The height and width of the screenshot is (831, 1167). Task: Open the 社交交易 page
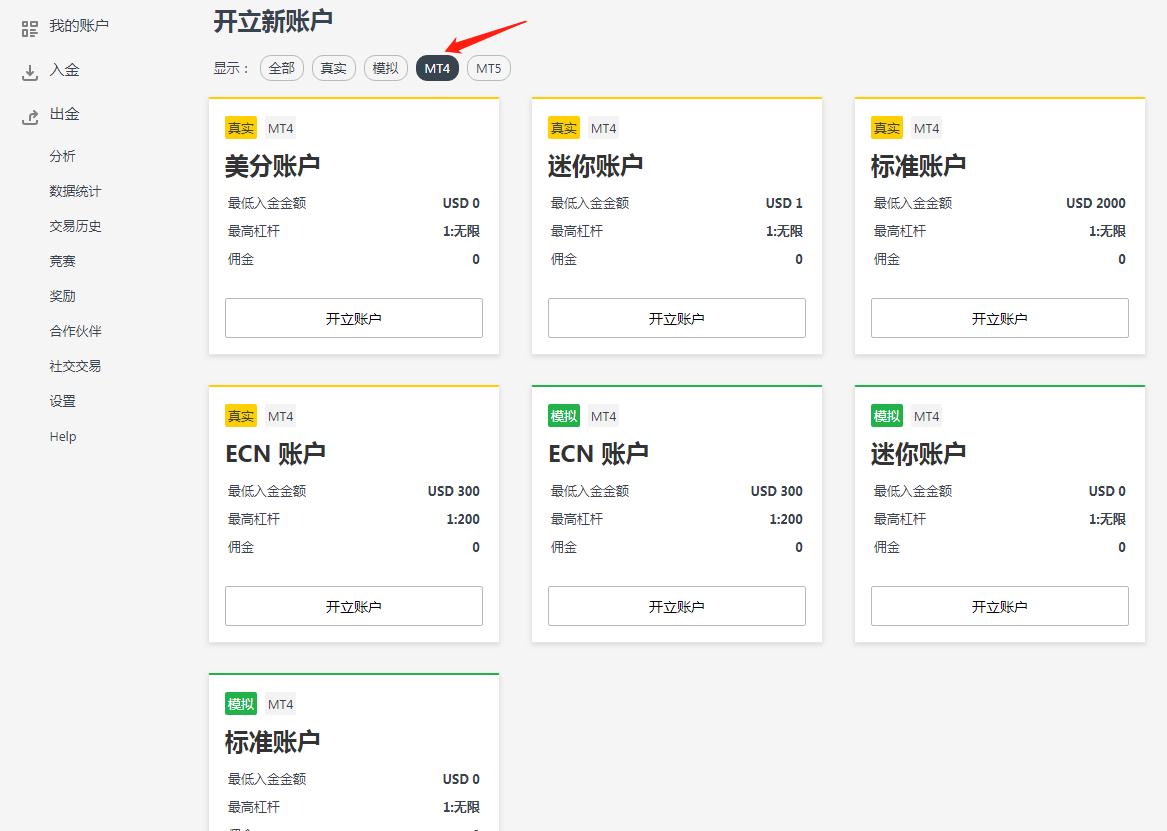click(x=75, y=366)
